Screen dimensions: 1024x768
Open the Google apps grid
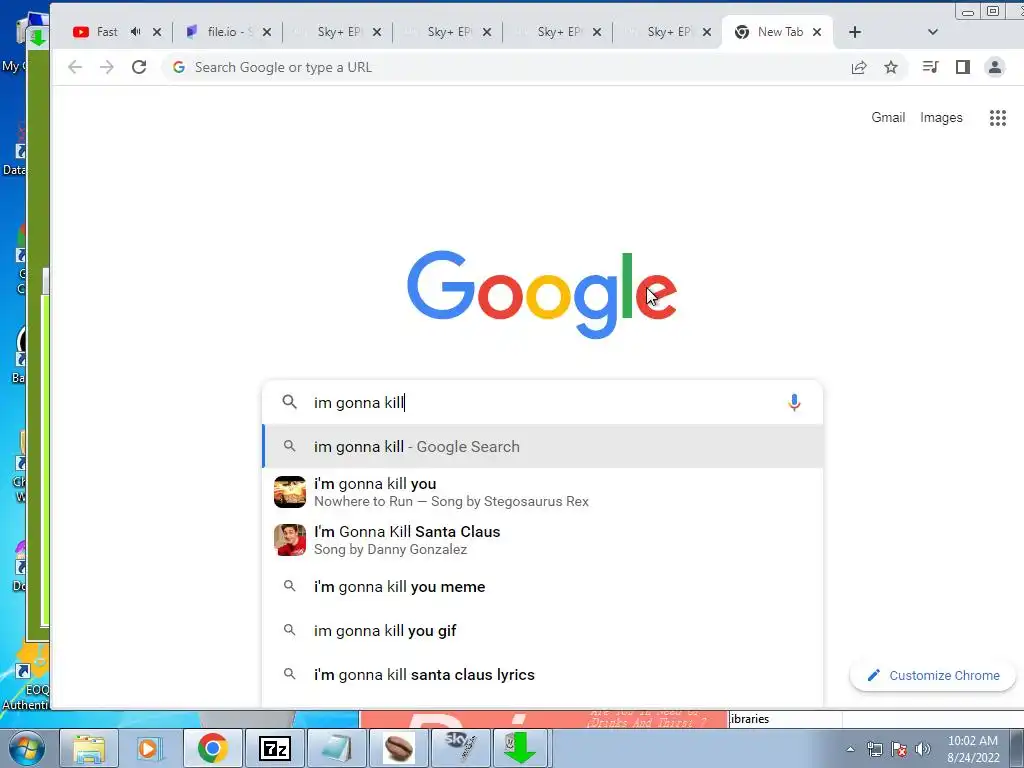997,118
